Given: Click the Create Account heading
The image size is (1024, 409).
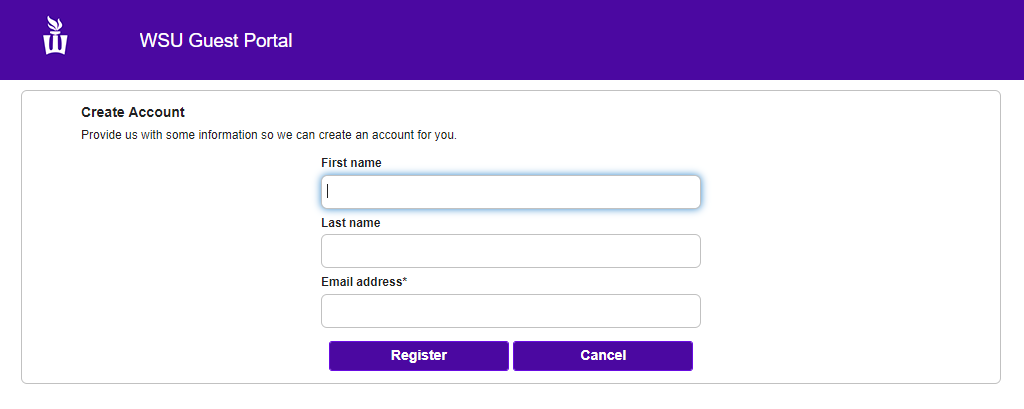Looking at the screenshot, I should click(x=133, y=113).
